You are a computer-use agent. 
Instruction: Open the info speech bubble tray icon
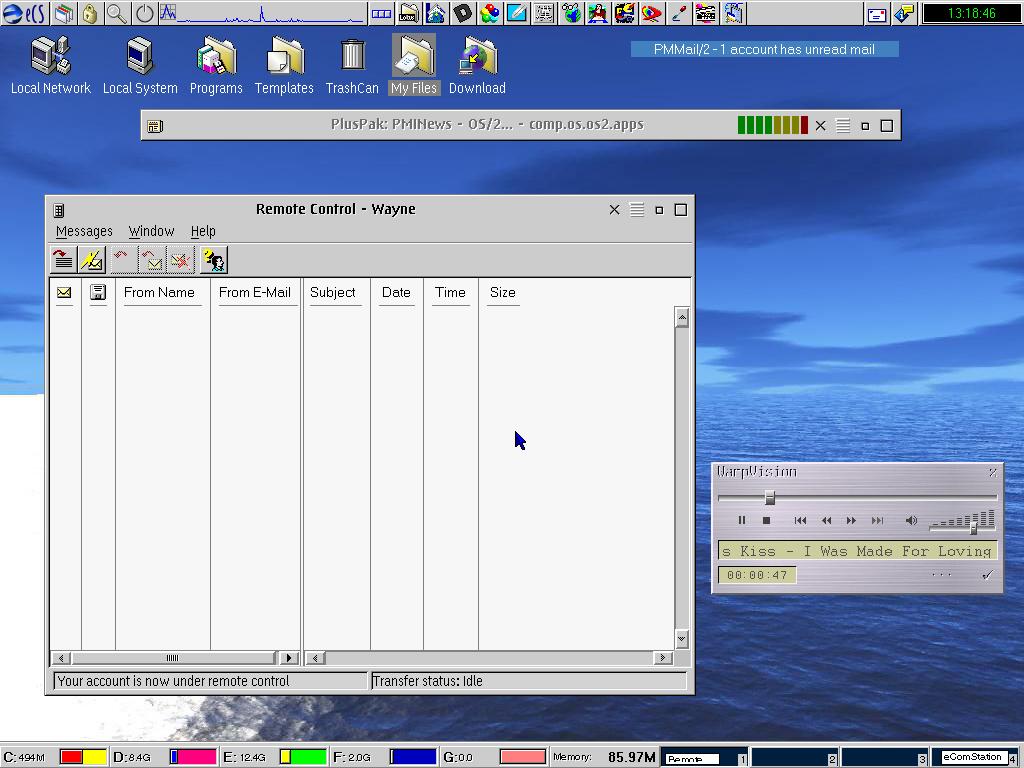[904, 14]
